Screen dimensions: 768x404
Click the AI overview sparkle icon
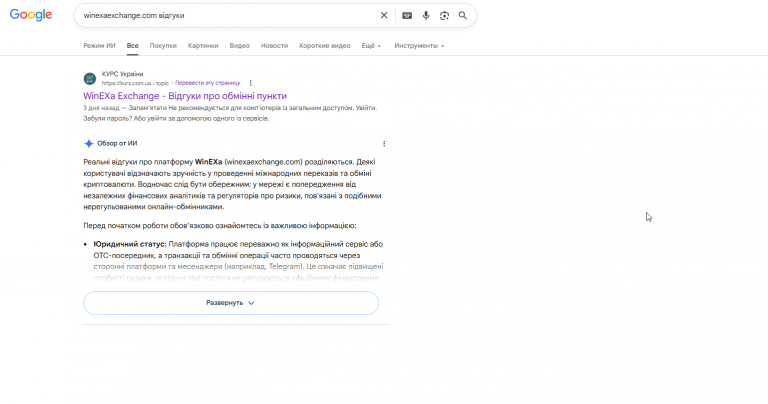[89, 143]
